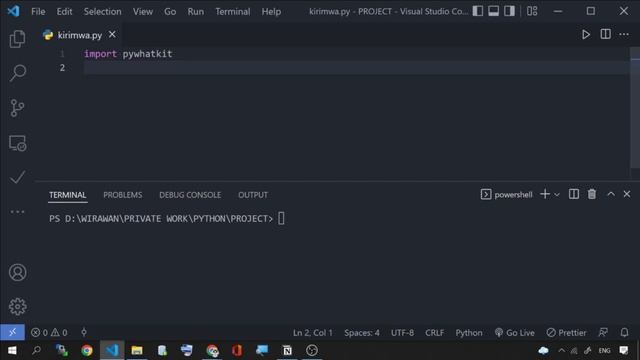
Task: Open the launch profile dropdown arrow
Action: (557, 195)
